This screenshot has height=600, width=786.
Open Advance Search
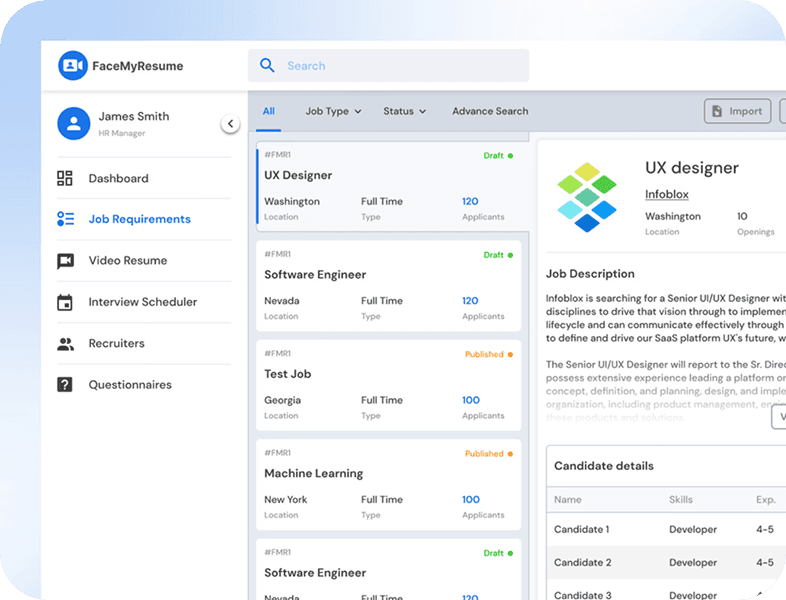coord(490,111)
